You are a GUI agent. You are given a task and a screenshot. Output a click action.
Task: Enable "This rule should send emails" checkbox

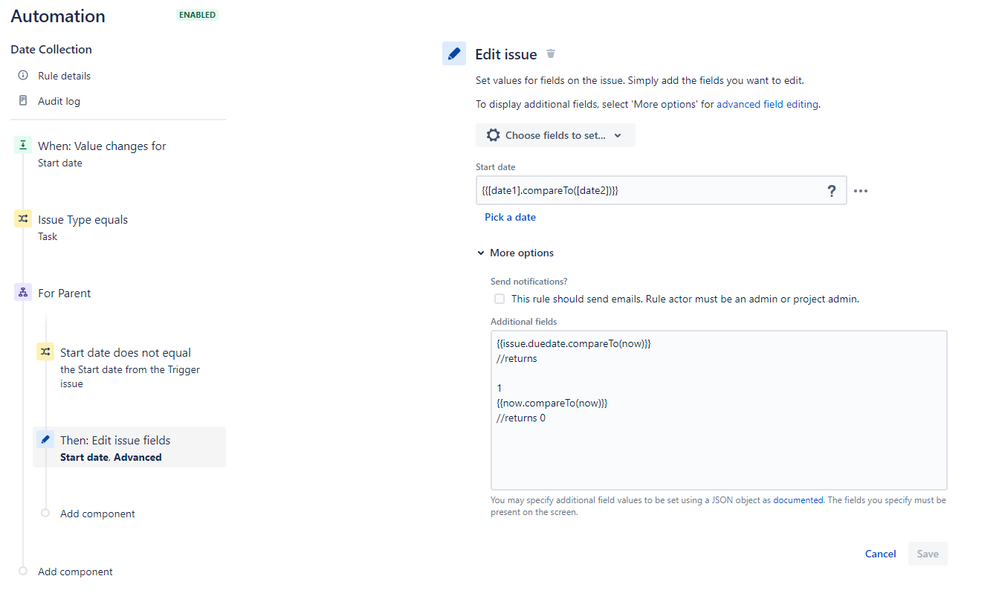[x=499, y=298]
